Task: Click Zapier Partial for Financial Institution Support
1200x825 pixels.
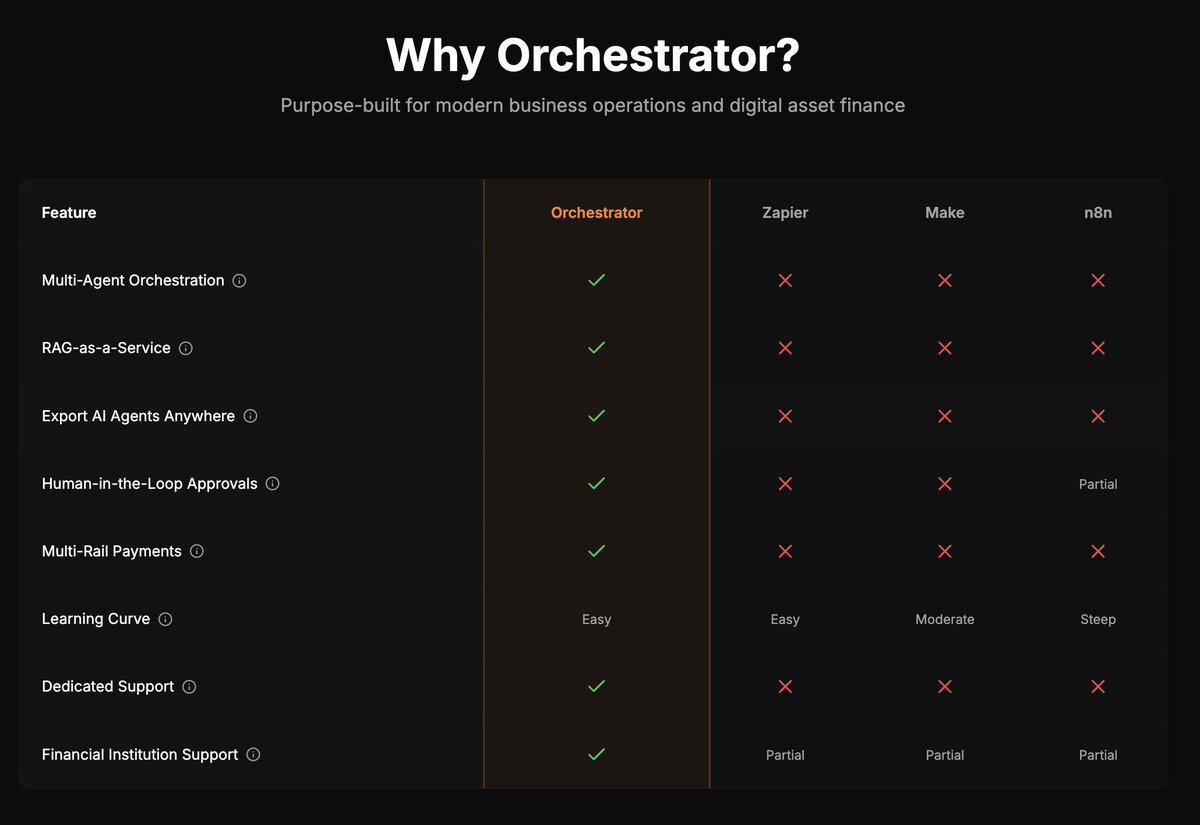Action: tap(785, 755)
